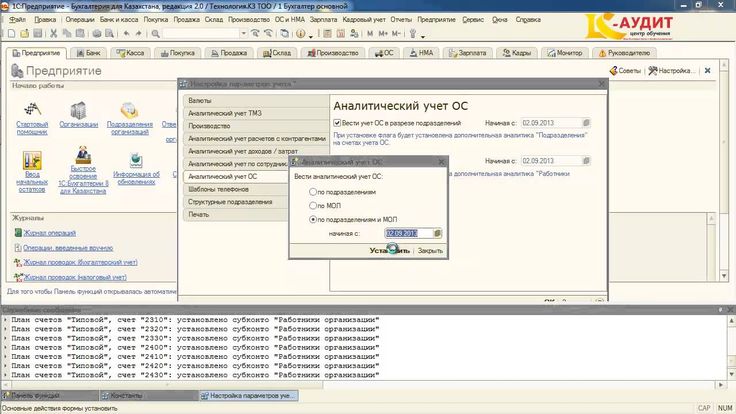This screenshot has width=736, height=414.
Task: Select radio option по подразделениям
Action: point(313,192)
